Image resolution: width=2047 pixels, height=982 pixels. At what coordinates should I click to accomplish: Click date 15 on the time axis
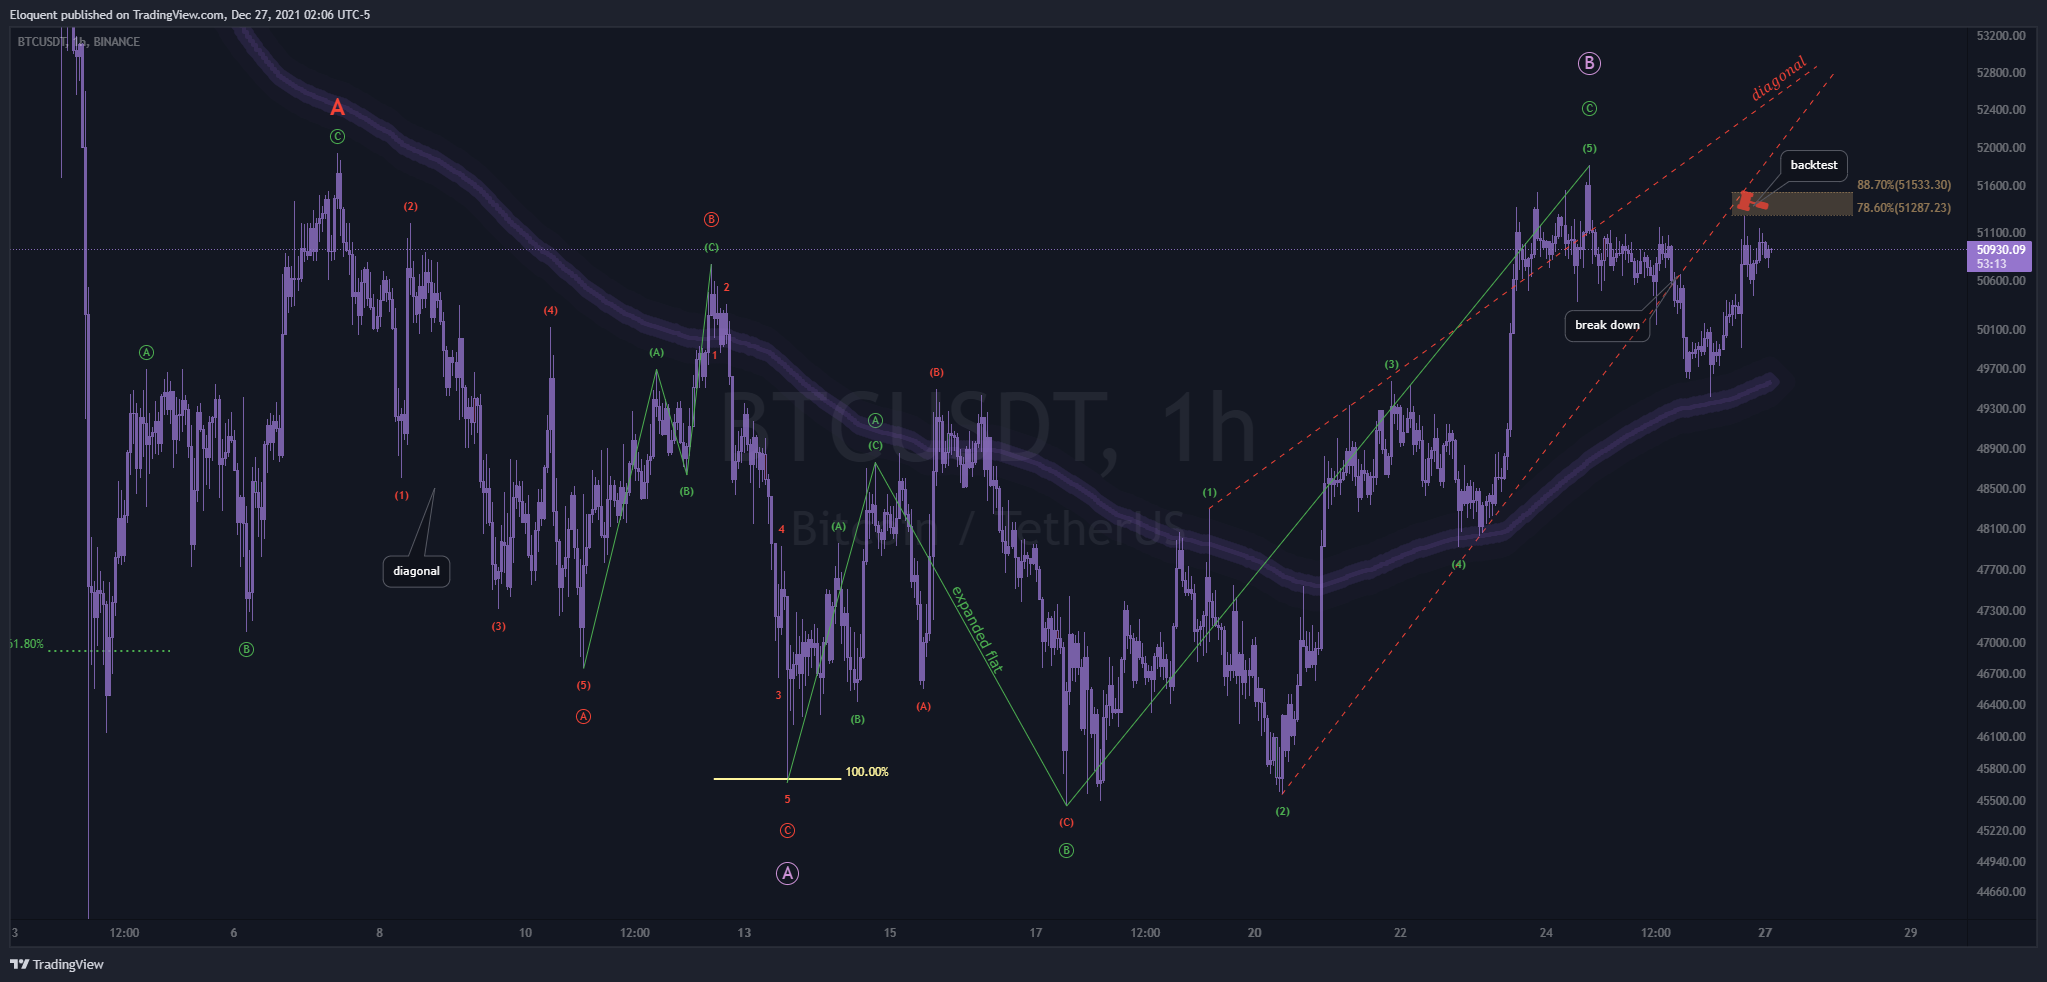pos(890,933)
